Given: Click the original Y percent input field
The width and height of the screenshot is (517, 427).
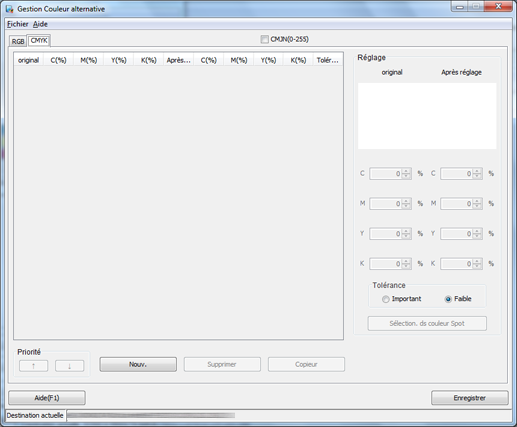Looking at the screenshot, I should 386,234.
